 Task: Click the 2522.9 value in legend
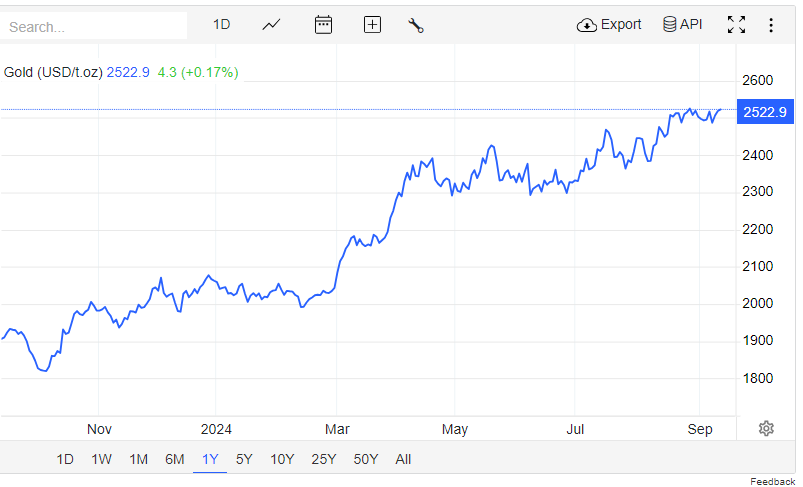click(128, 72)
